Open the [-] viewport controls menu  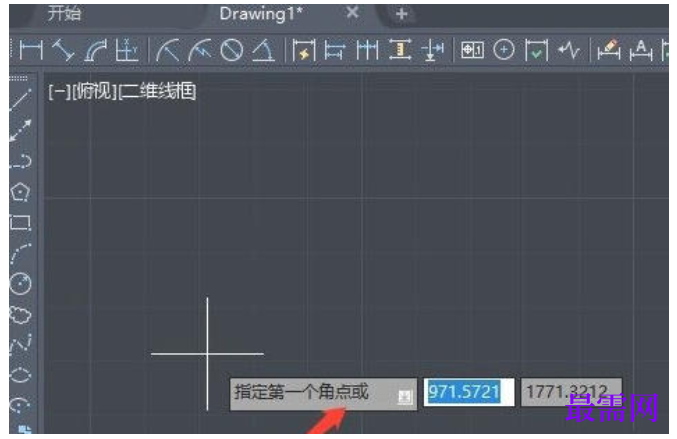[58, 92]
